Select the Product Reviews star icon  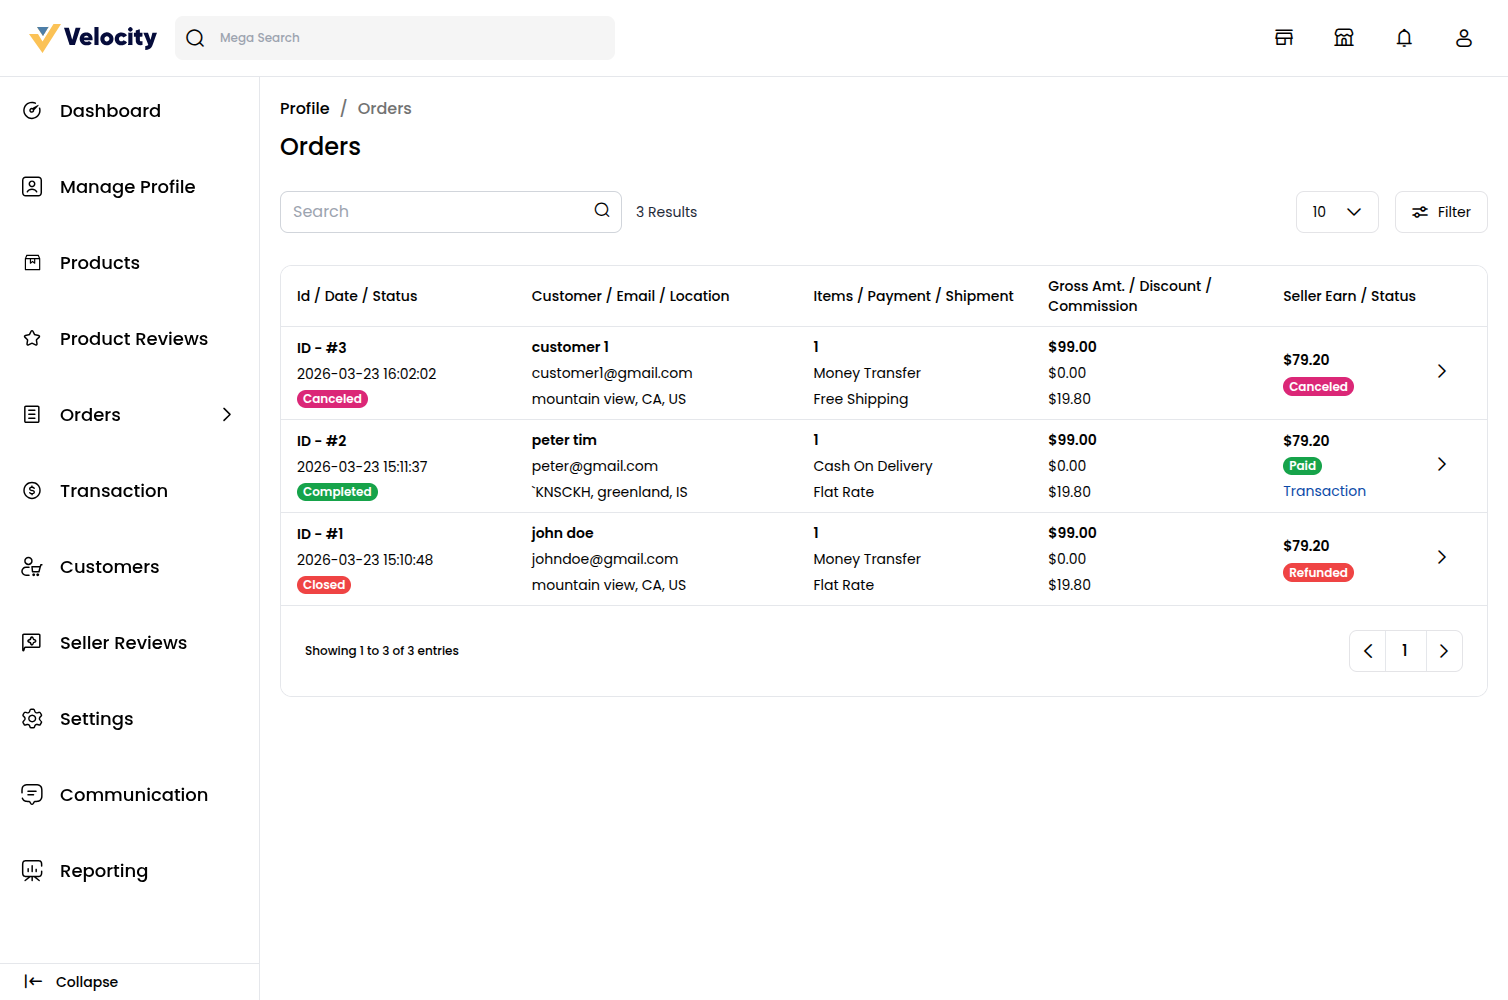(x=31, y=338)
